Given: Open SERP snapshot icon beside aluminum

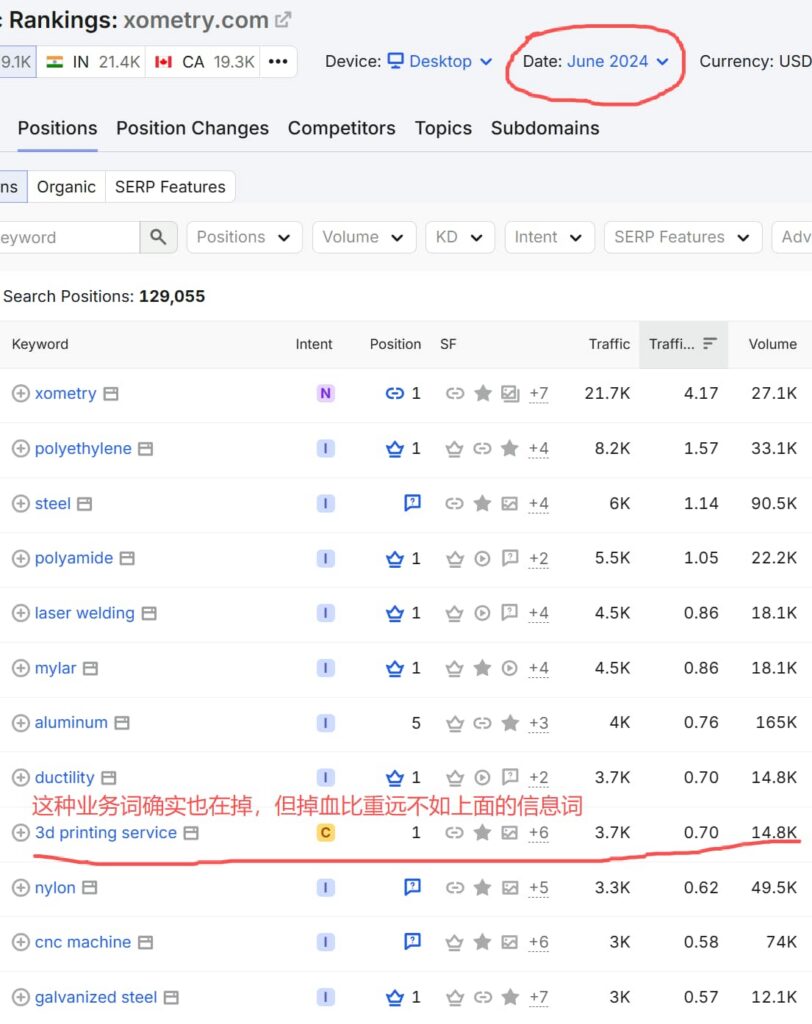Looking at the screenshot, I should click(x=122, y=723).
